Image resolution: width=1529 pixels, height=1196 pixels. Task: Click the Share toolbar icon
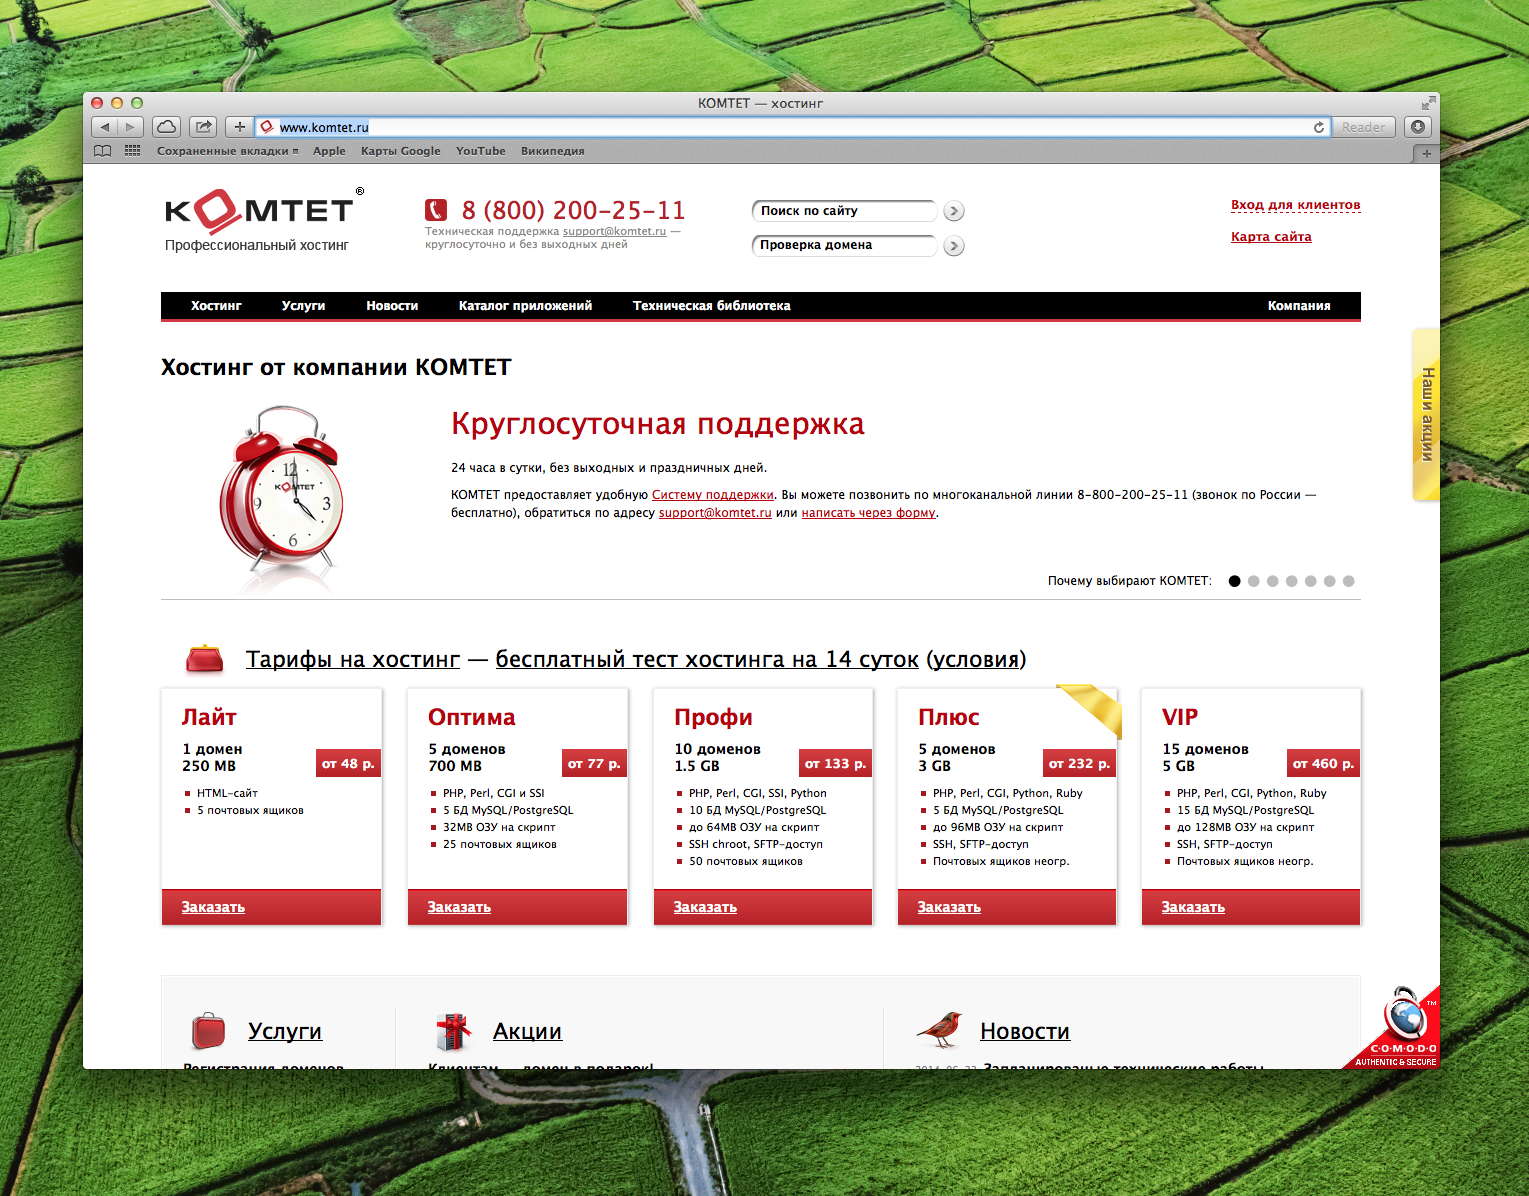pyautogui.click(x=203, y=127)
